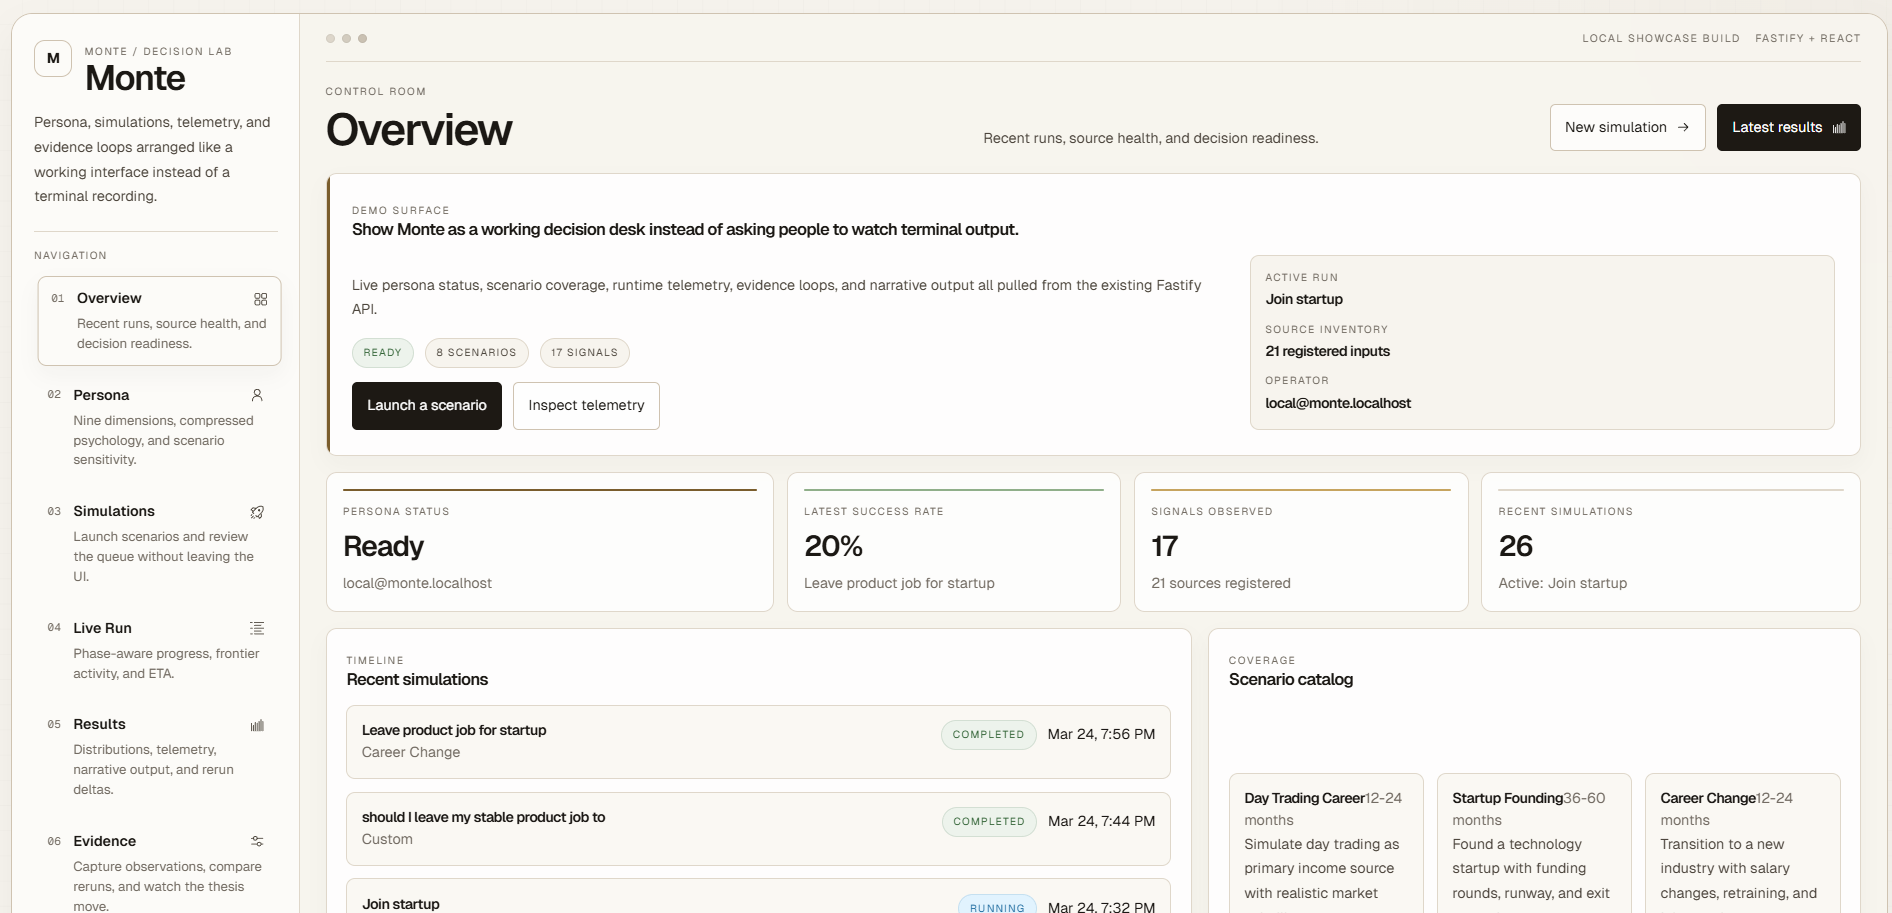Click 'Active: Join startup' text
This screenshot has height=913, width=1892.
[1562, 583]
